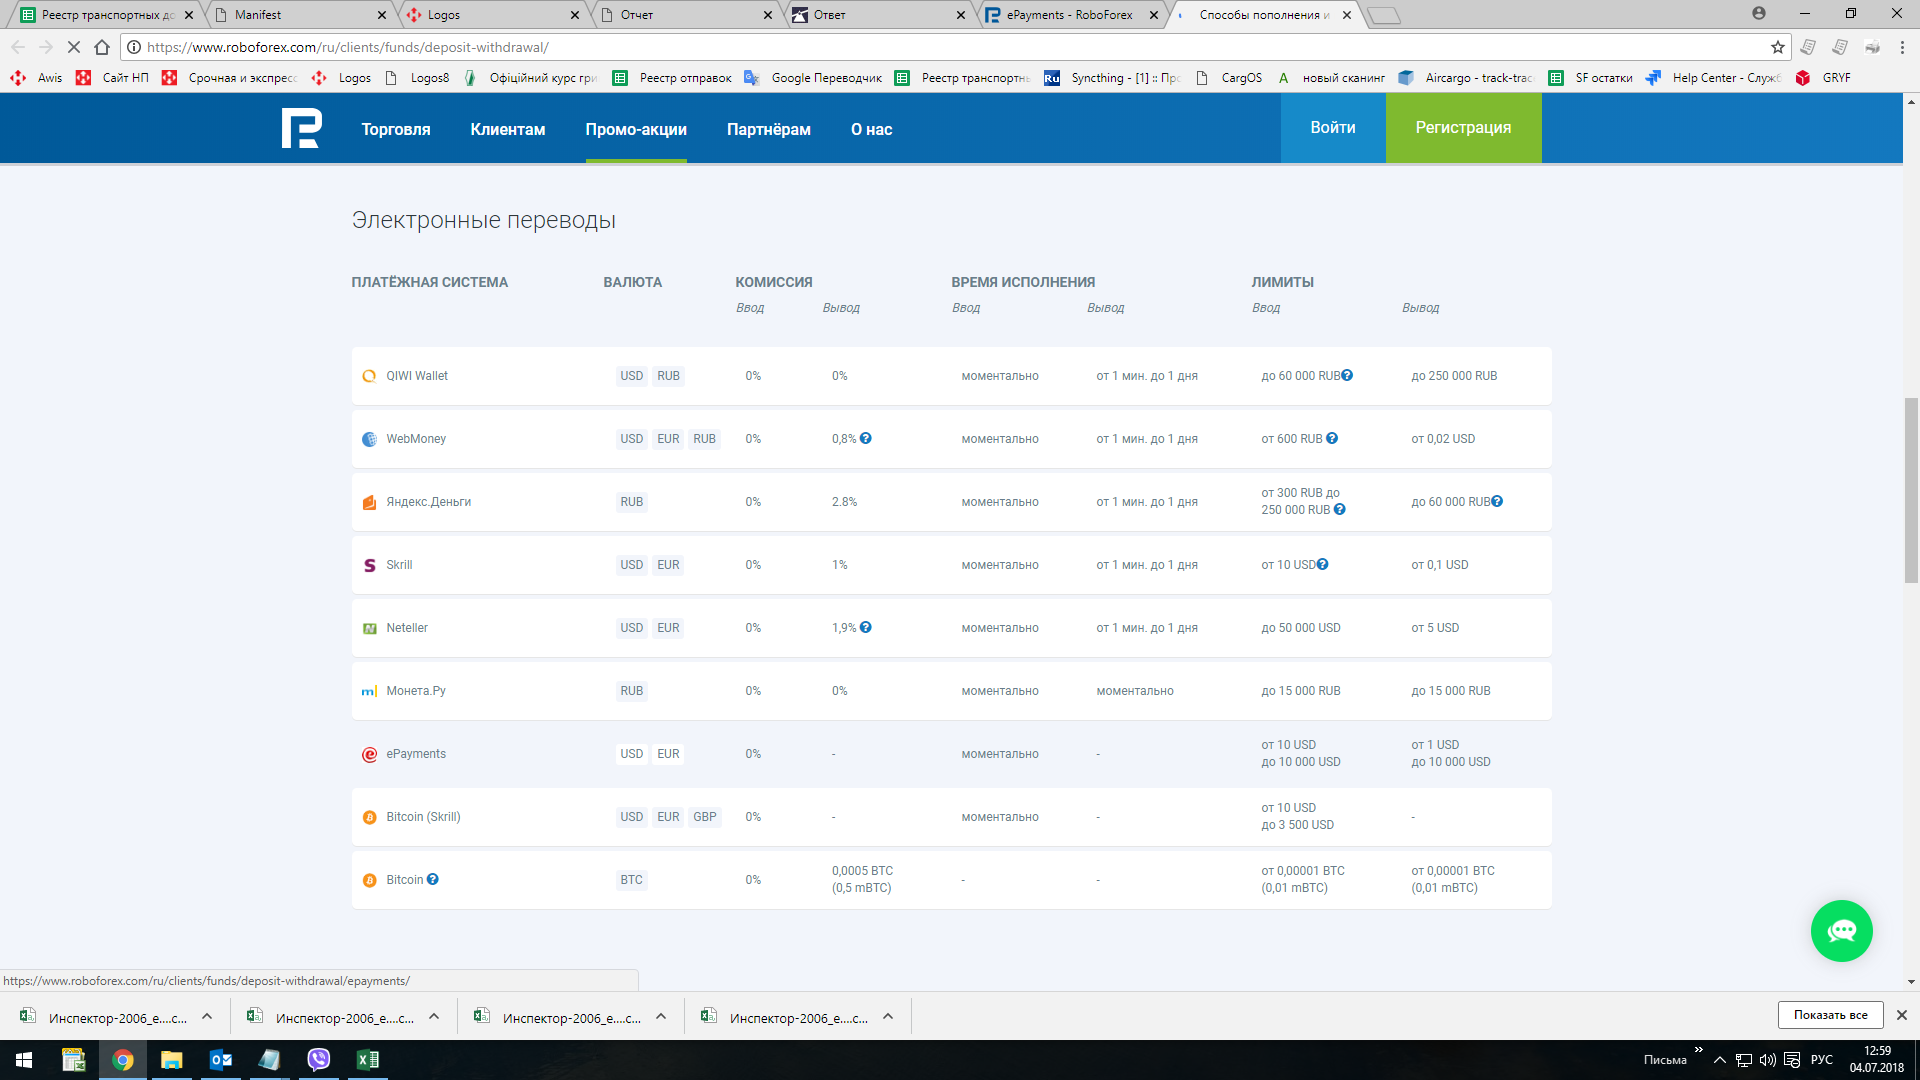Close the downloads bar

1902,1015
